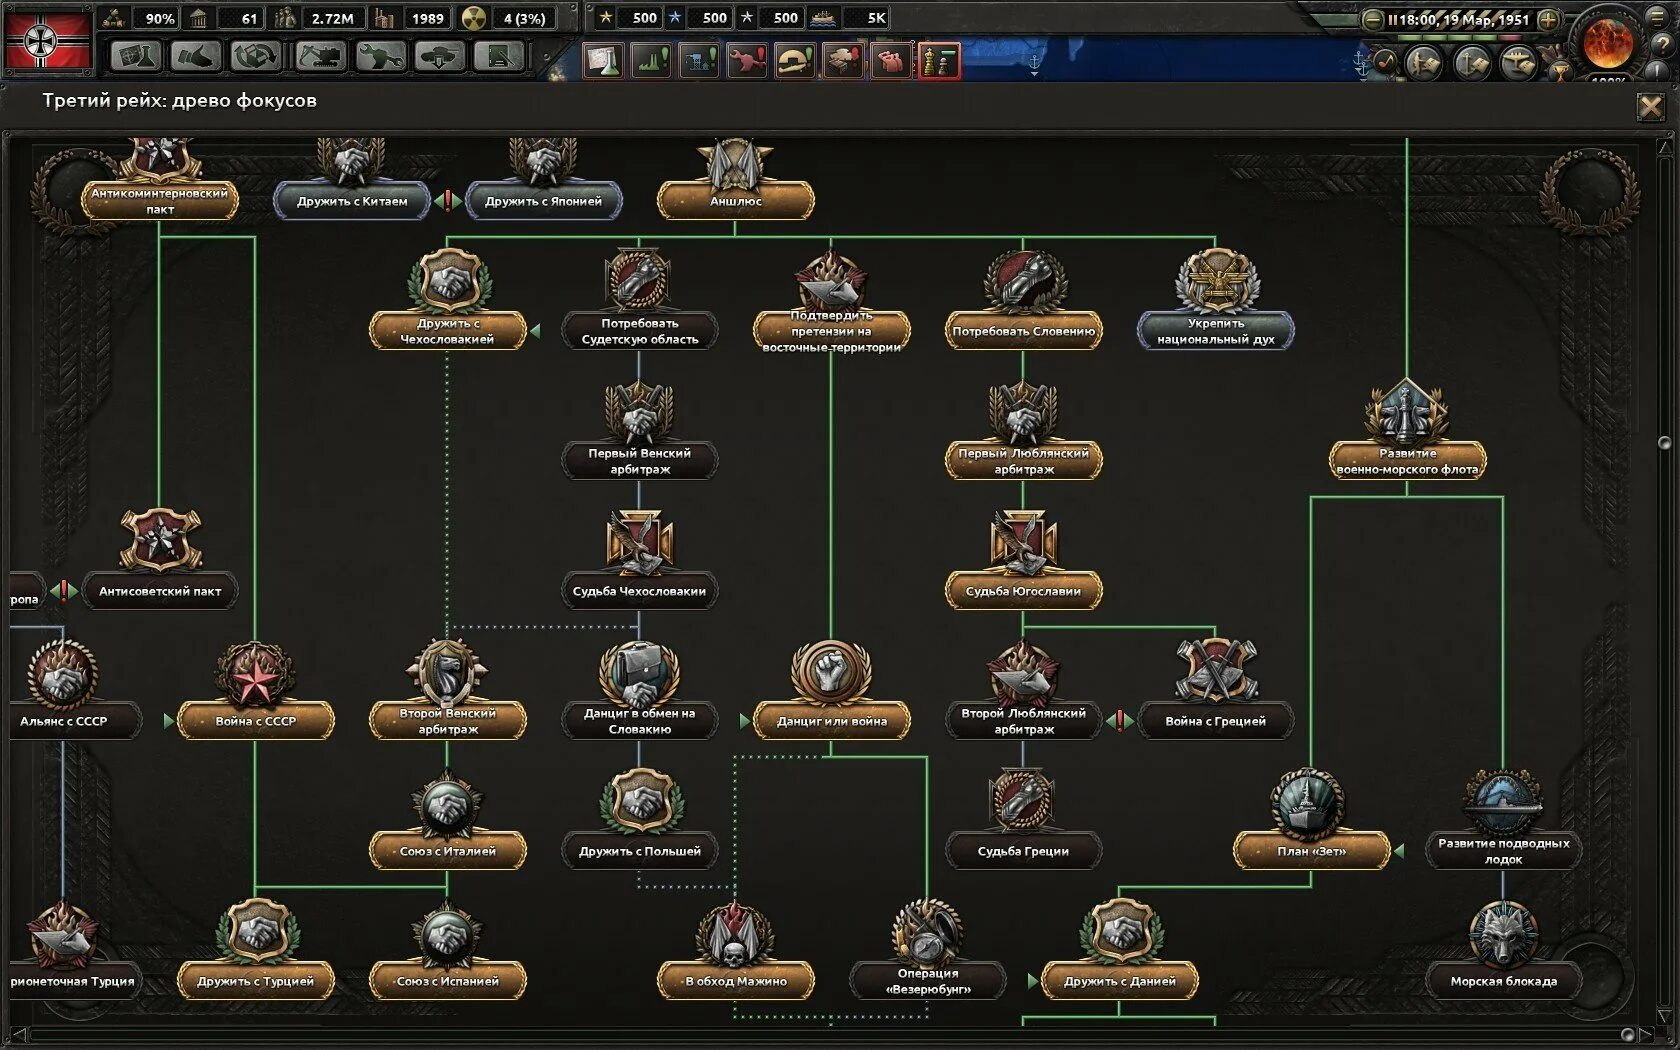
Task: Select «Операция «Везерюбунг»» focus
Action: 928,981
